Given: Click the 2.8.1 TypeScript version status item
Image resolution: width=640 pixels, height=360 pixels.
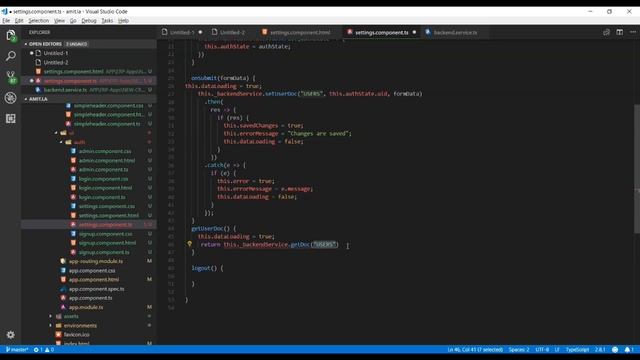Looking at the screenshot, I should coord(600,350).
